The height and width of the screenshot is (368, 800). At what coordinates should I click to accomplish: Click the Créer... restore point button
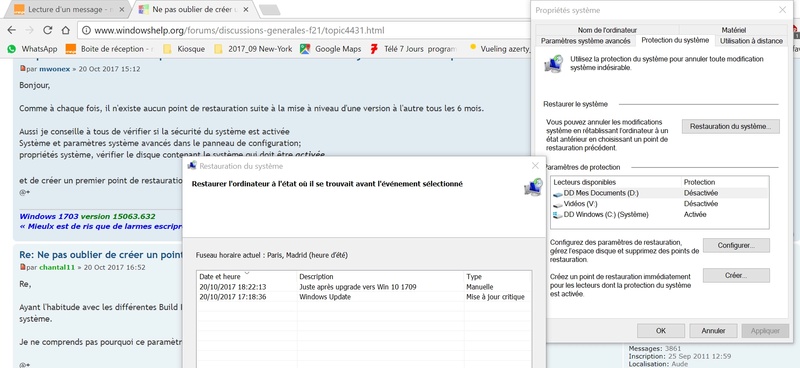tap(736, 275)
